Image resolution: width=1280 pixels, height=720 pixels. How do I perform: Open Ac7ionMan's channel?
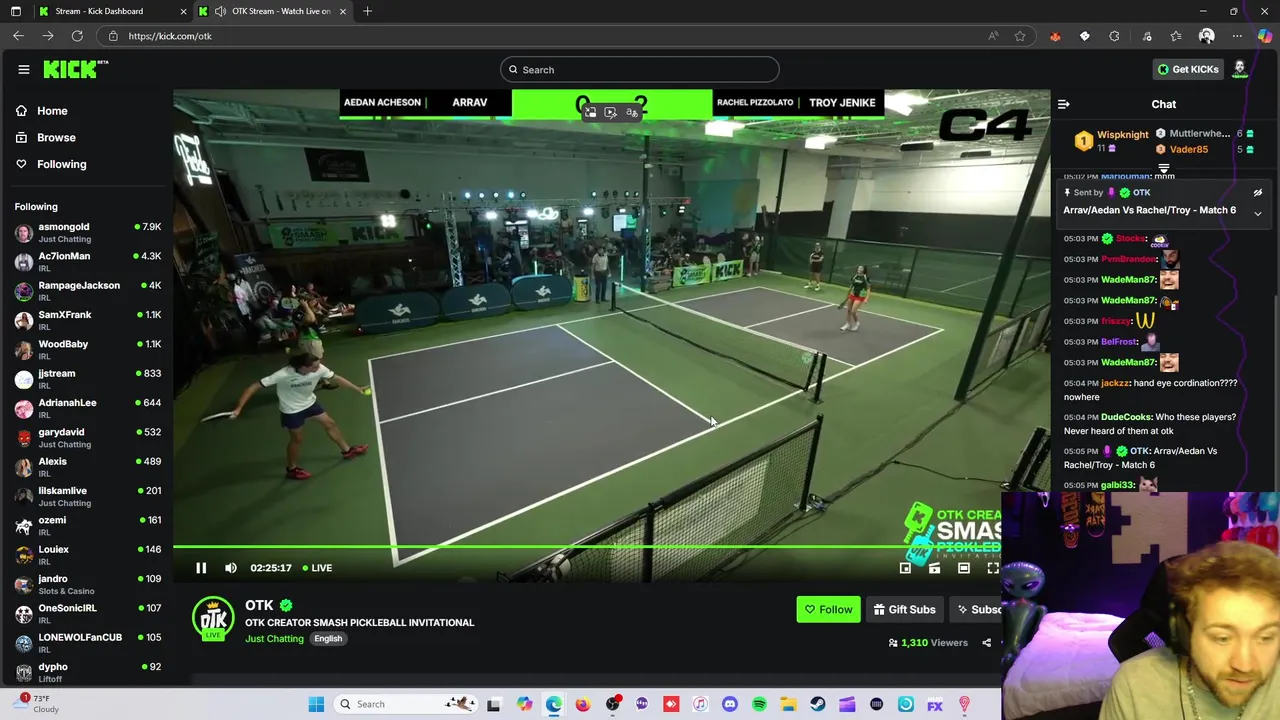(88, 262)
